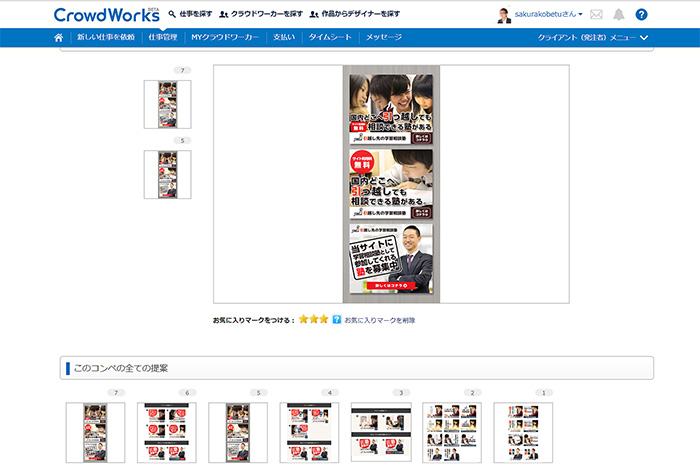Go to the タイムシート tab
This screenshot has width=700, height=467.
tap(329, 37)
